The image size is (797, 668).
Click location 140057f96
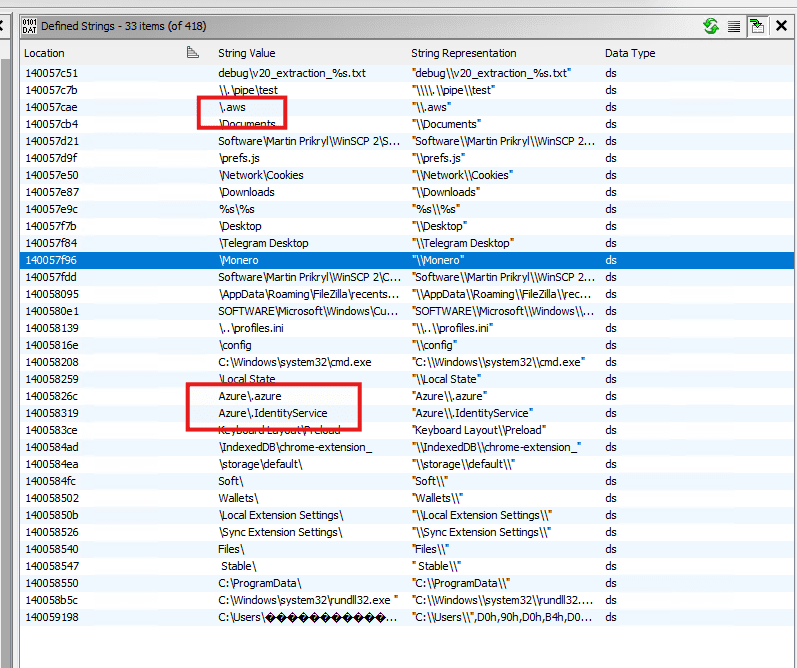51,260
